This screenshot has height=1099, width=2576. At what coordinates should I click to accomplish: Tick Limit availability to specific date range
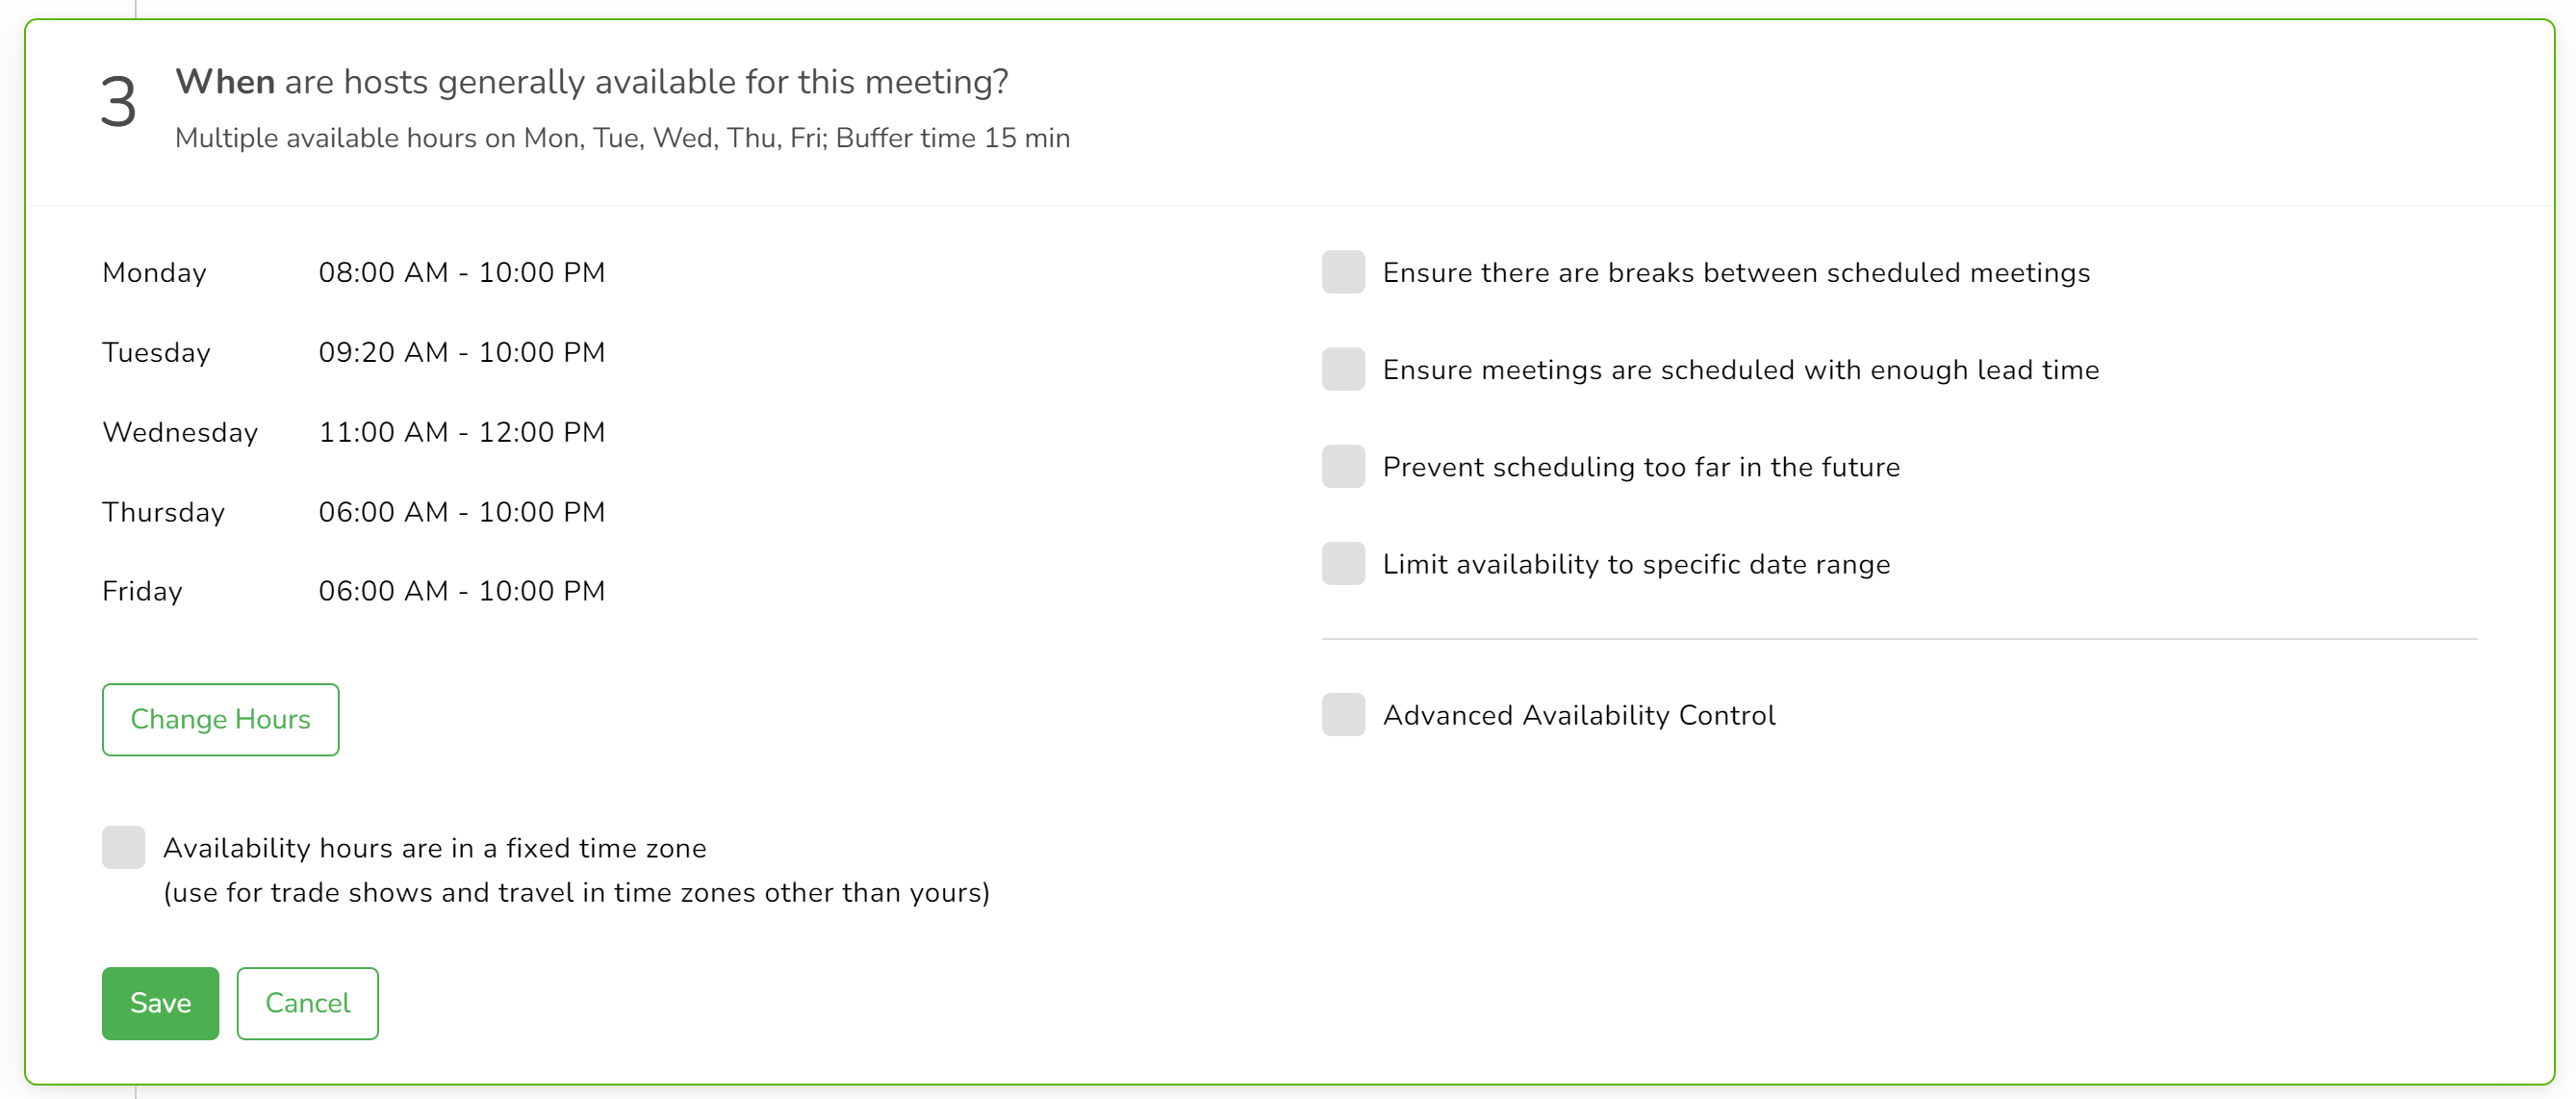point(1343,563)
